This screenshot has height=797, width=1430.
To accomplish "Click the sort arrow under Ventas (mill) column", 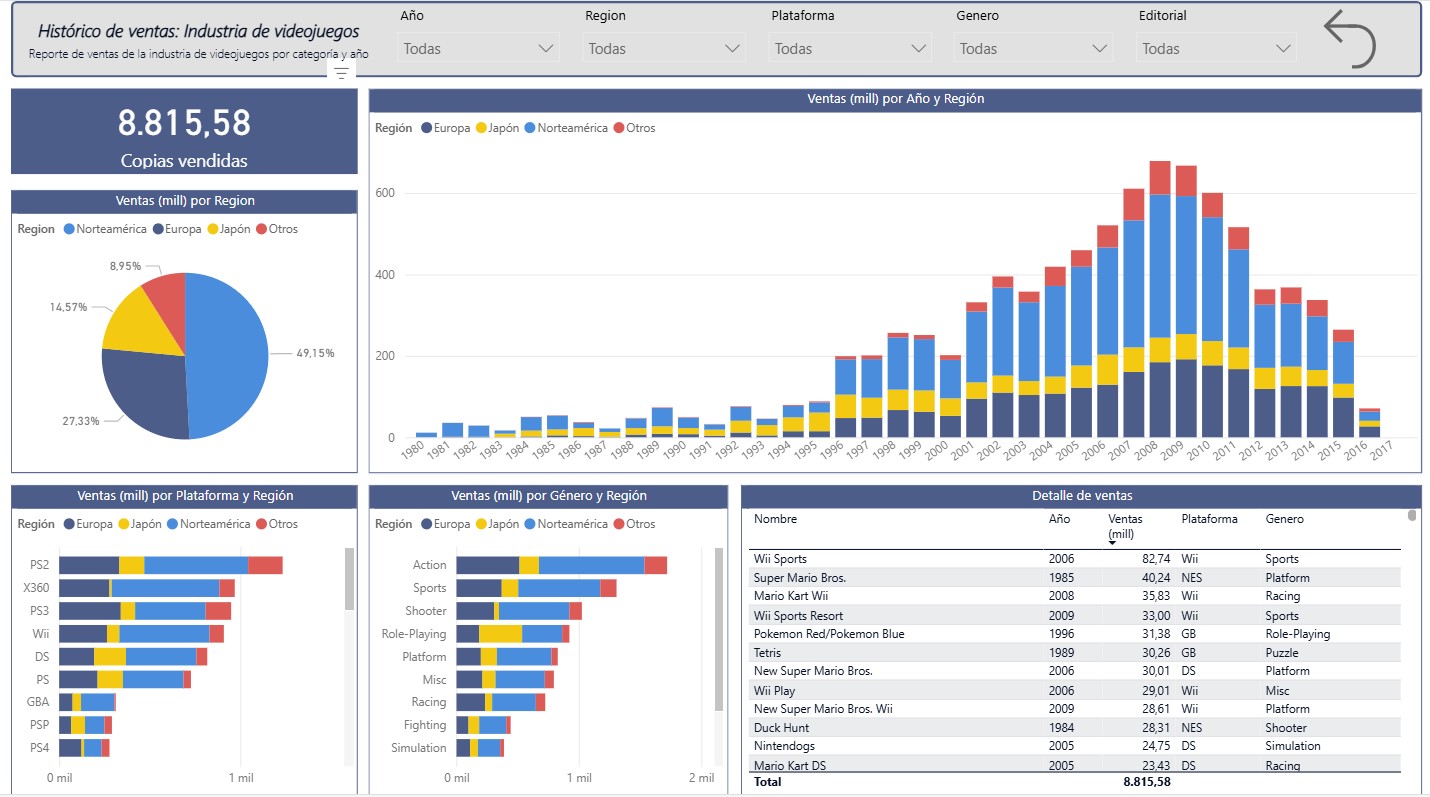I will point(1112,542).
